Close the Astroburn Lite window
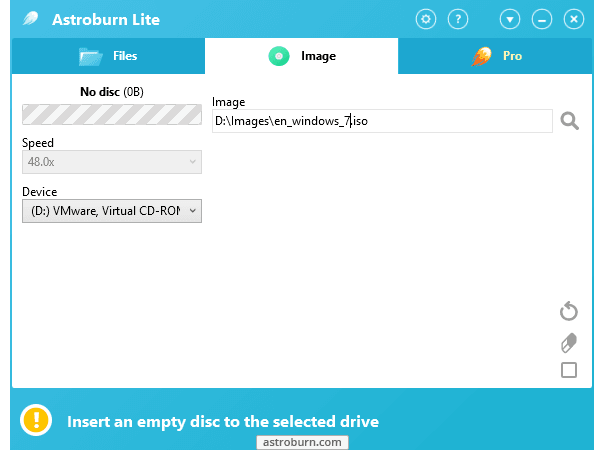Screen dimensions: 604x450 pos(574,19)
